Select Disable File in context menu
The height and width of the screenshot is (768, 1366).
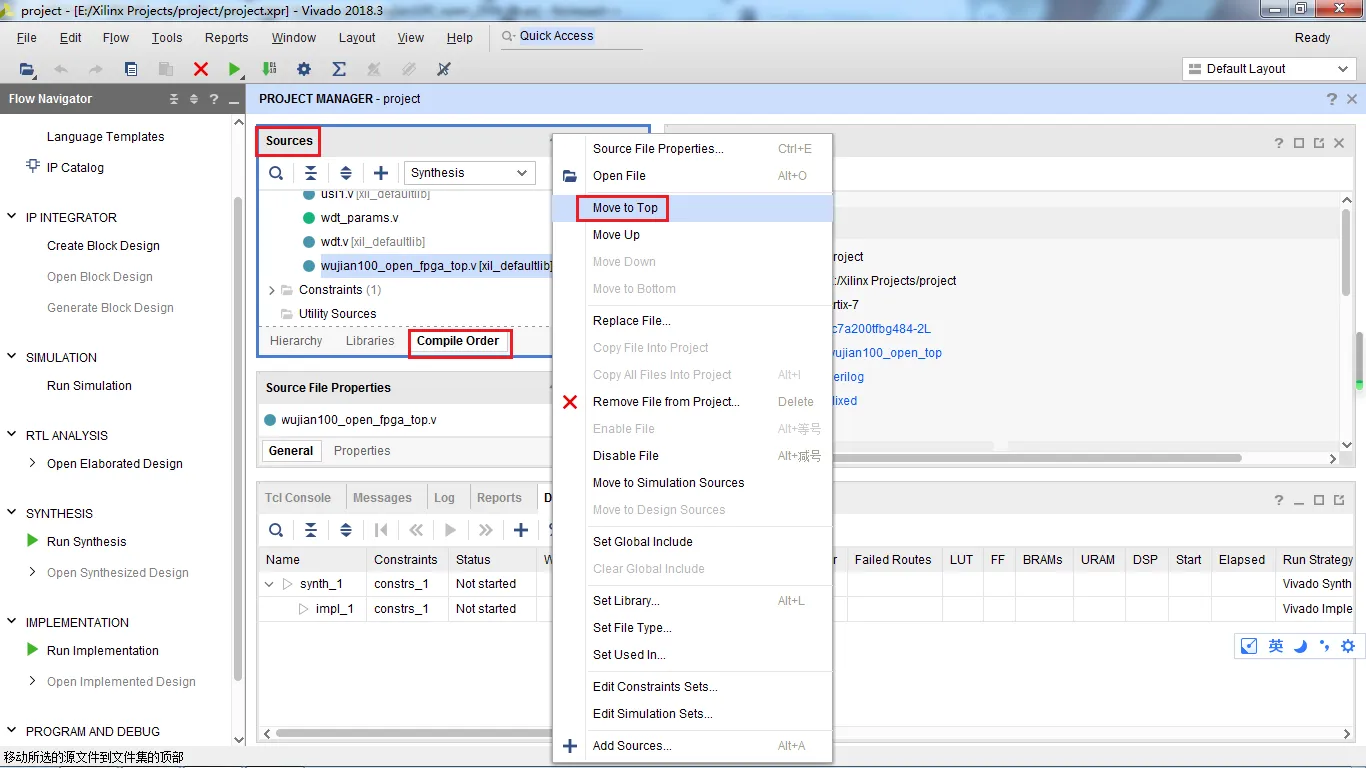[x=693, y=456]
